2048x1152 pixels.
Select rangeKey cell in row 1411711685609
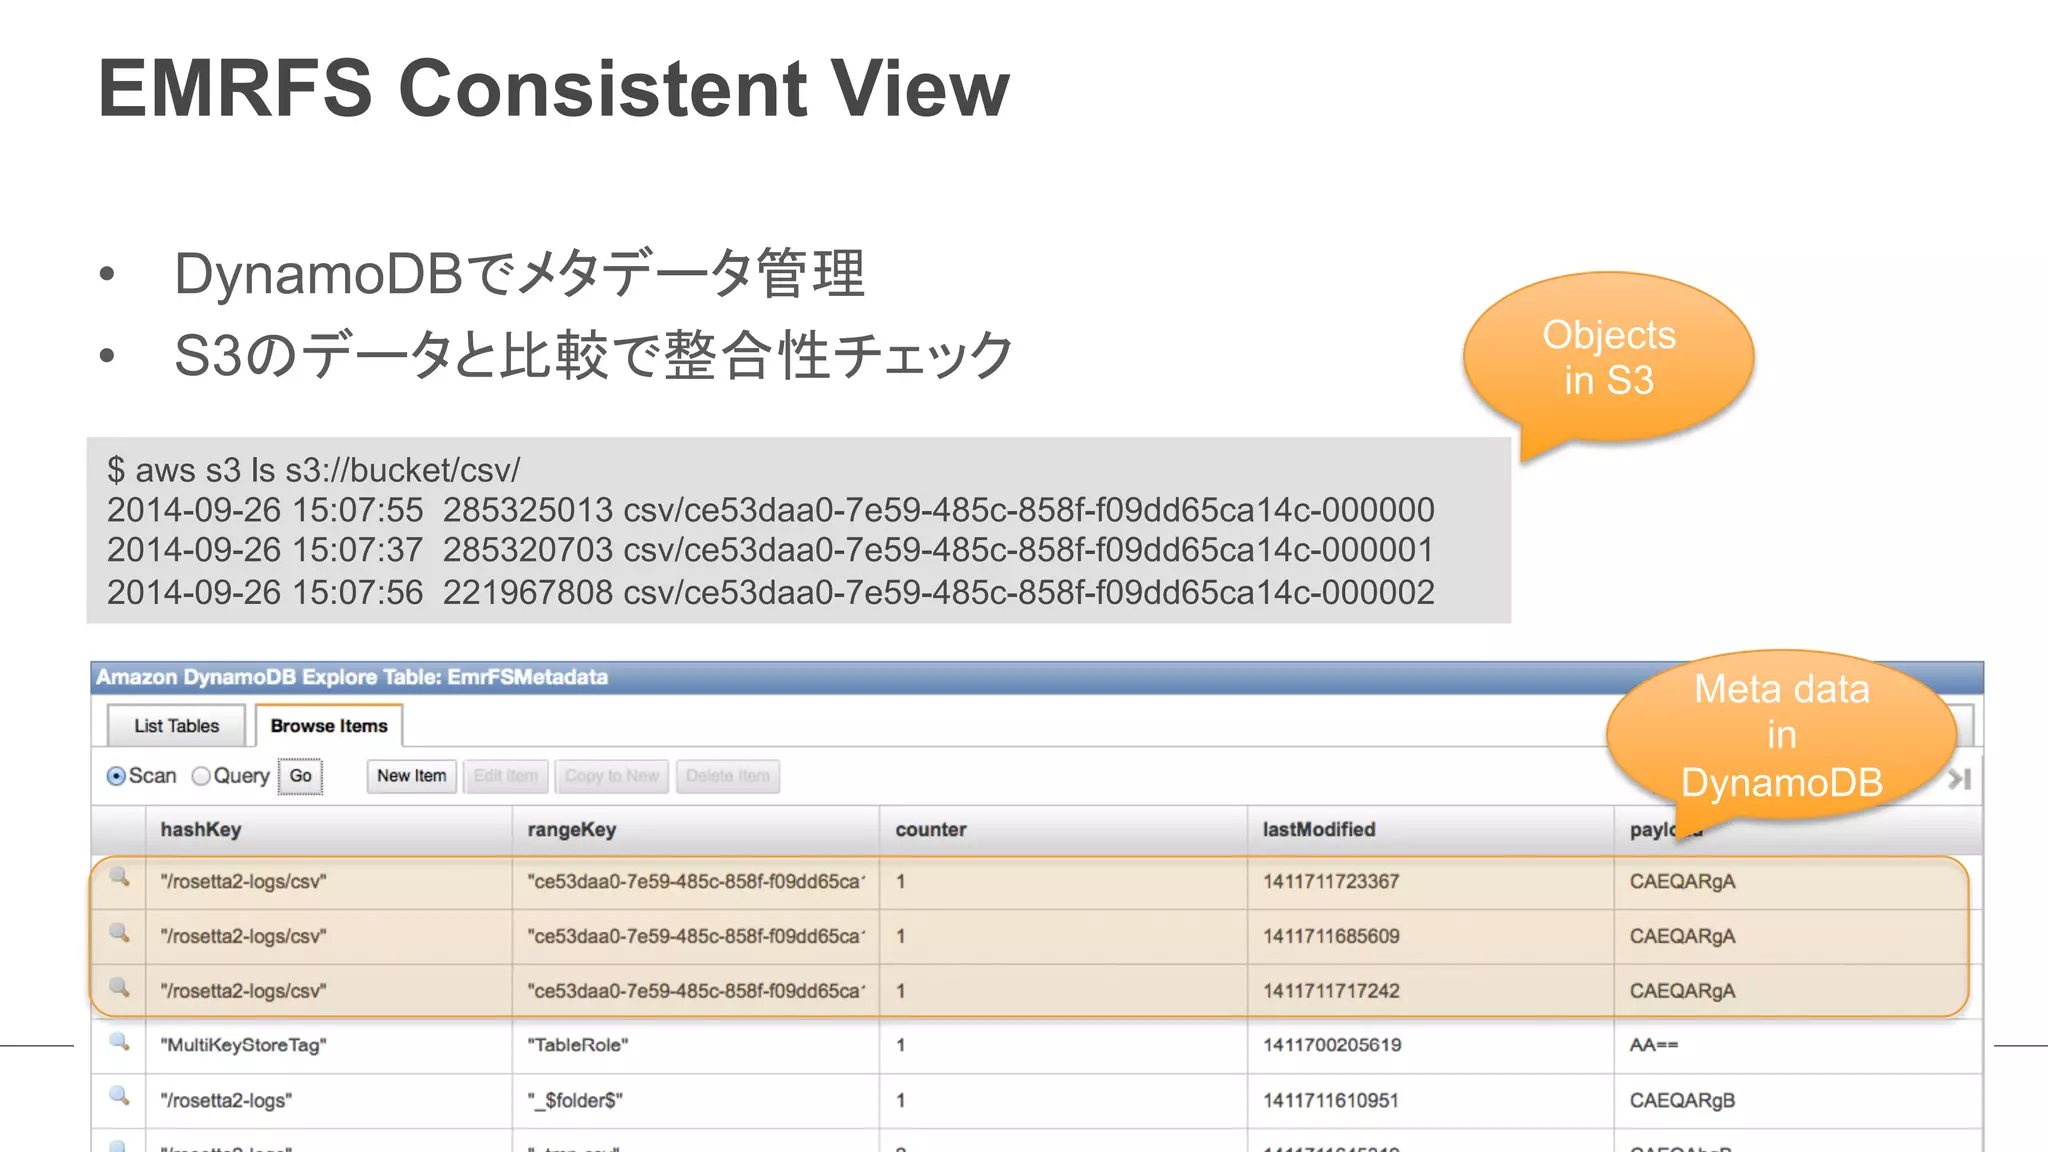click(x=696, y=936)
